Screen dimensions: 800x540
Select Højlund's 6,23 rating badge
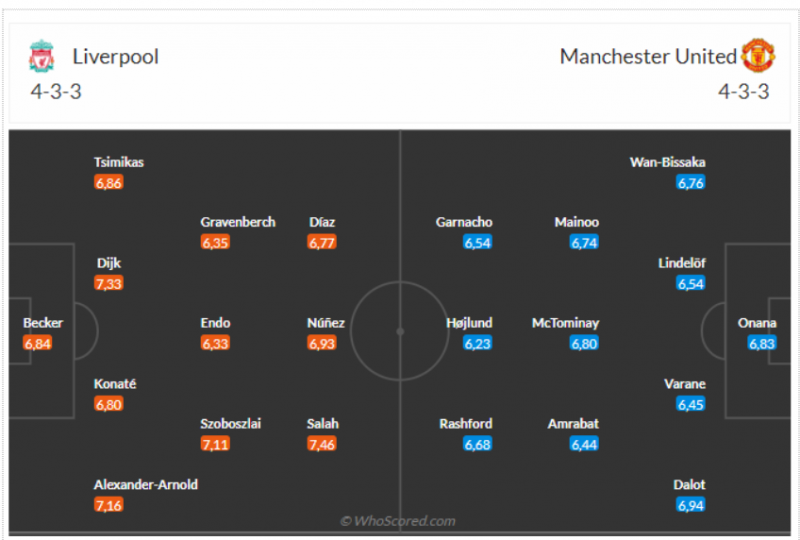tap(478, 344)
